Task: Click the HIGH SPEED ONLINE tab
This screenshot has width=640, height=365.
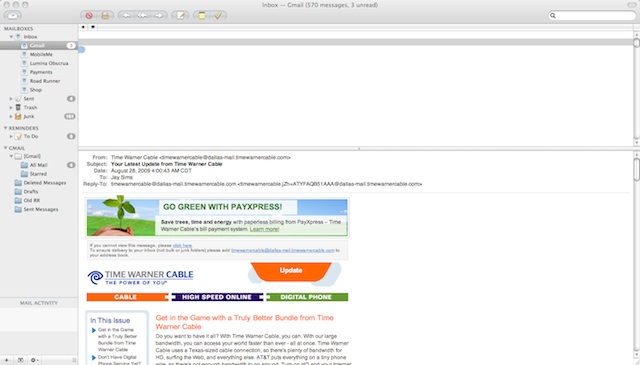Action: point(217,297)
